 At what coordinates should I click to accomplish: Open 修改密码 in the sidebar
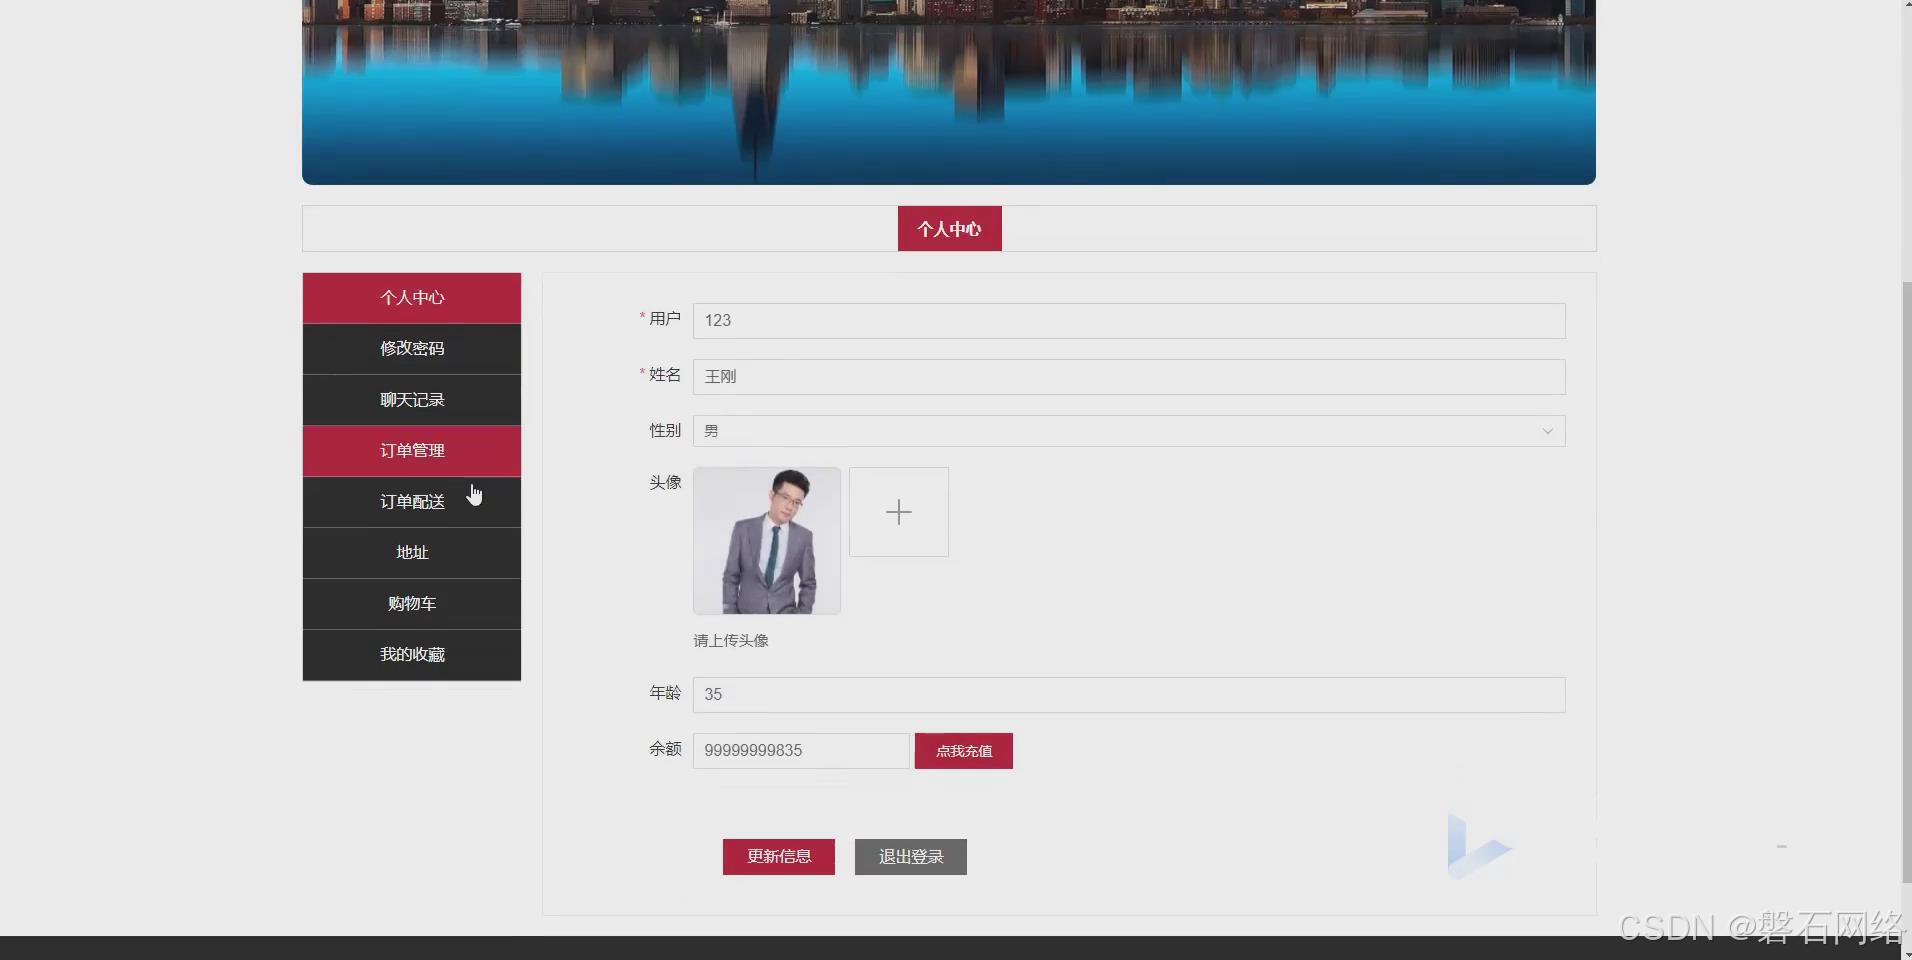412,349
